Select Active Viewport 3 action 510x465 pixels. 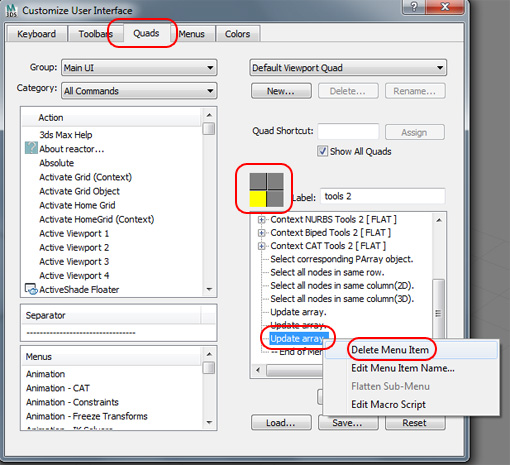pyautogui.click(x=74, y=262)
